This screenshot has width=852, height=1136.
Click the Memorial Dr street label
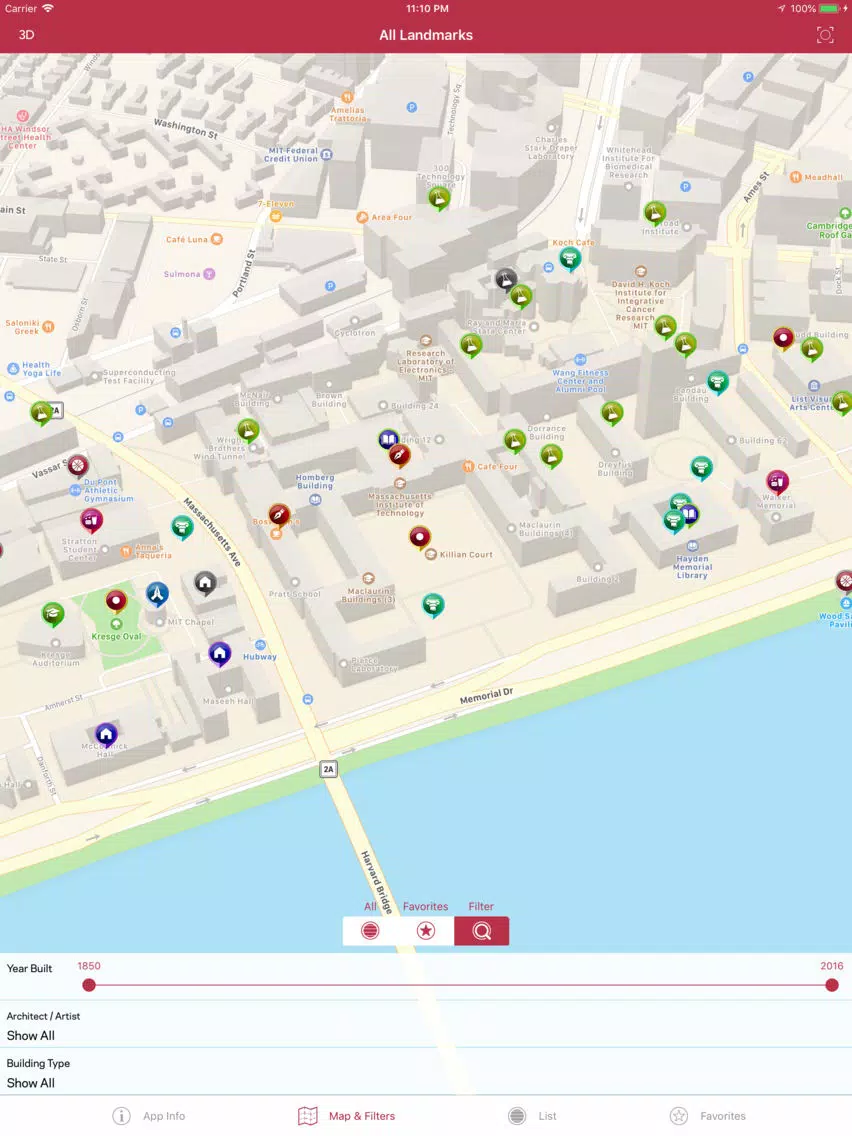[x=486, y=696]
